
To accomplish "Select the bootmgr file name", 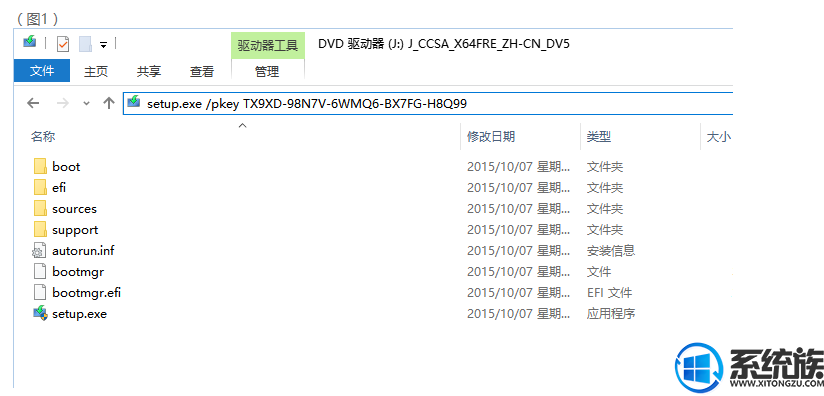I will (x=78, y=272).
